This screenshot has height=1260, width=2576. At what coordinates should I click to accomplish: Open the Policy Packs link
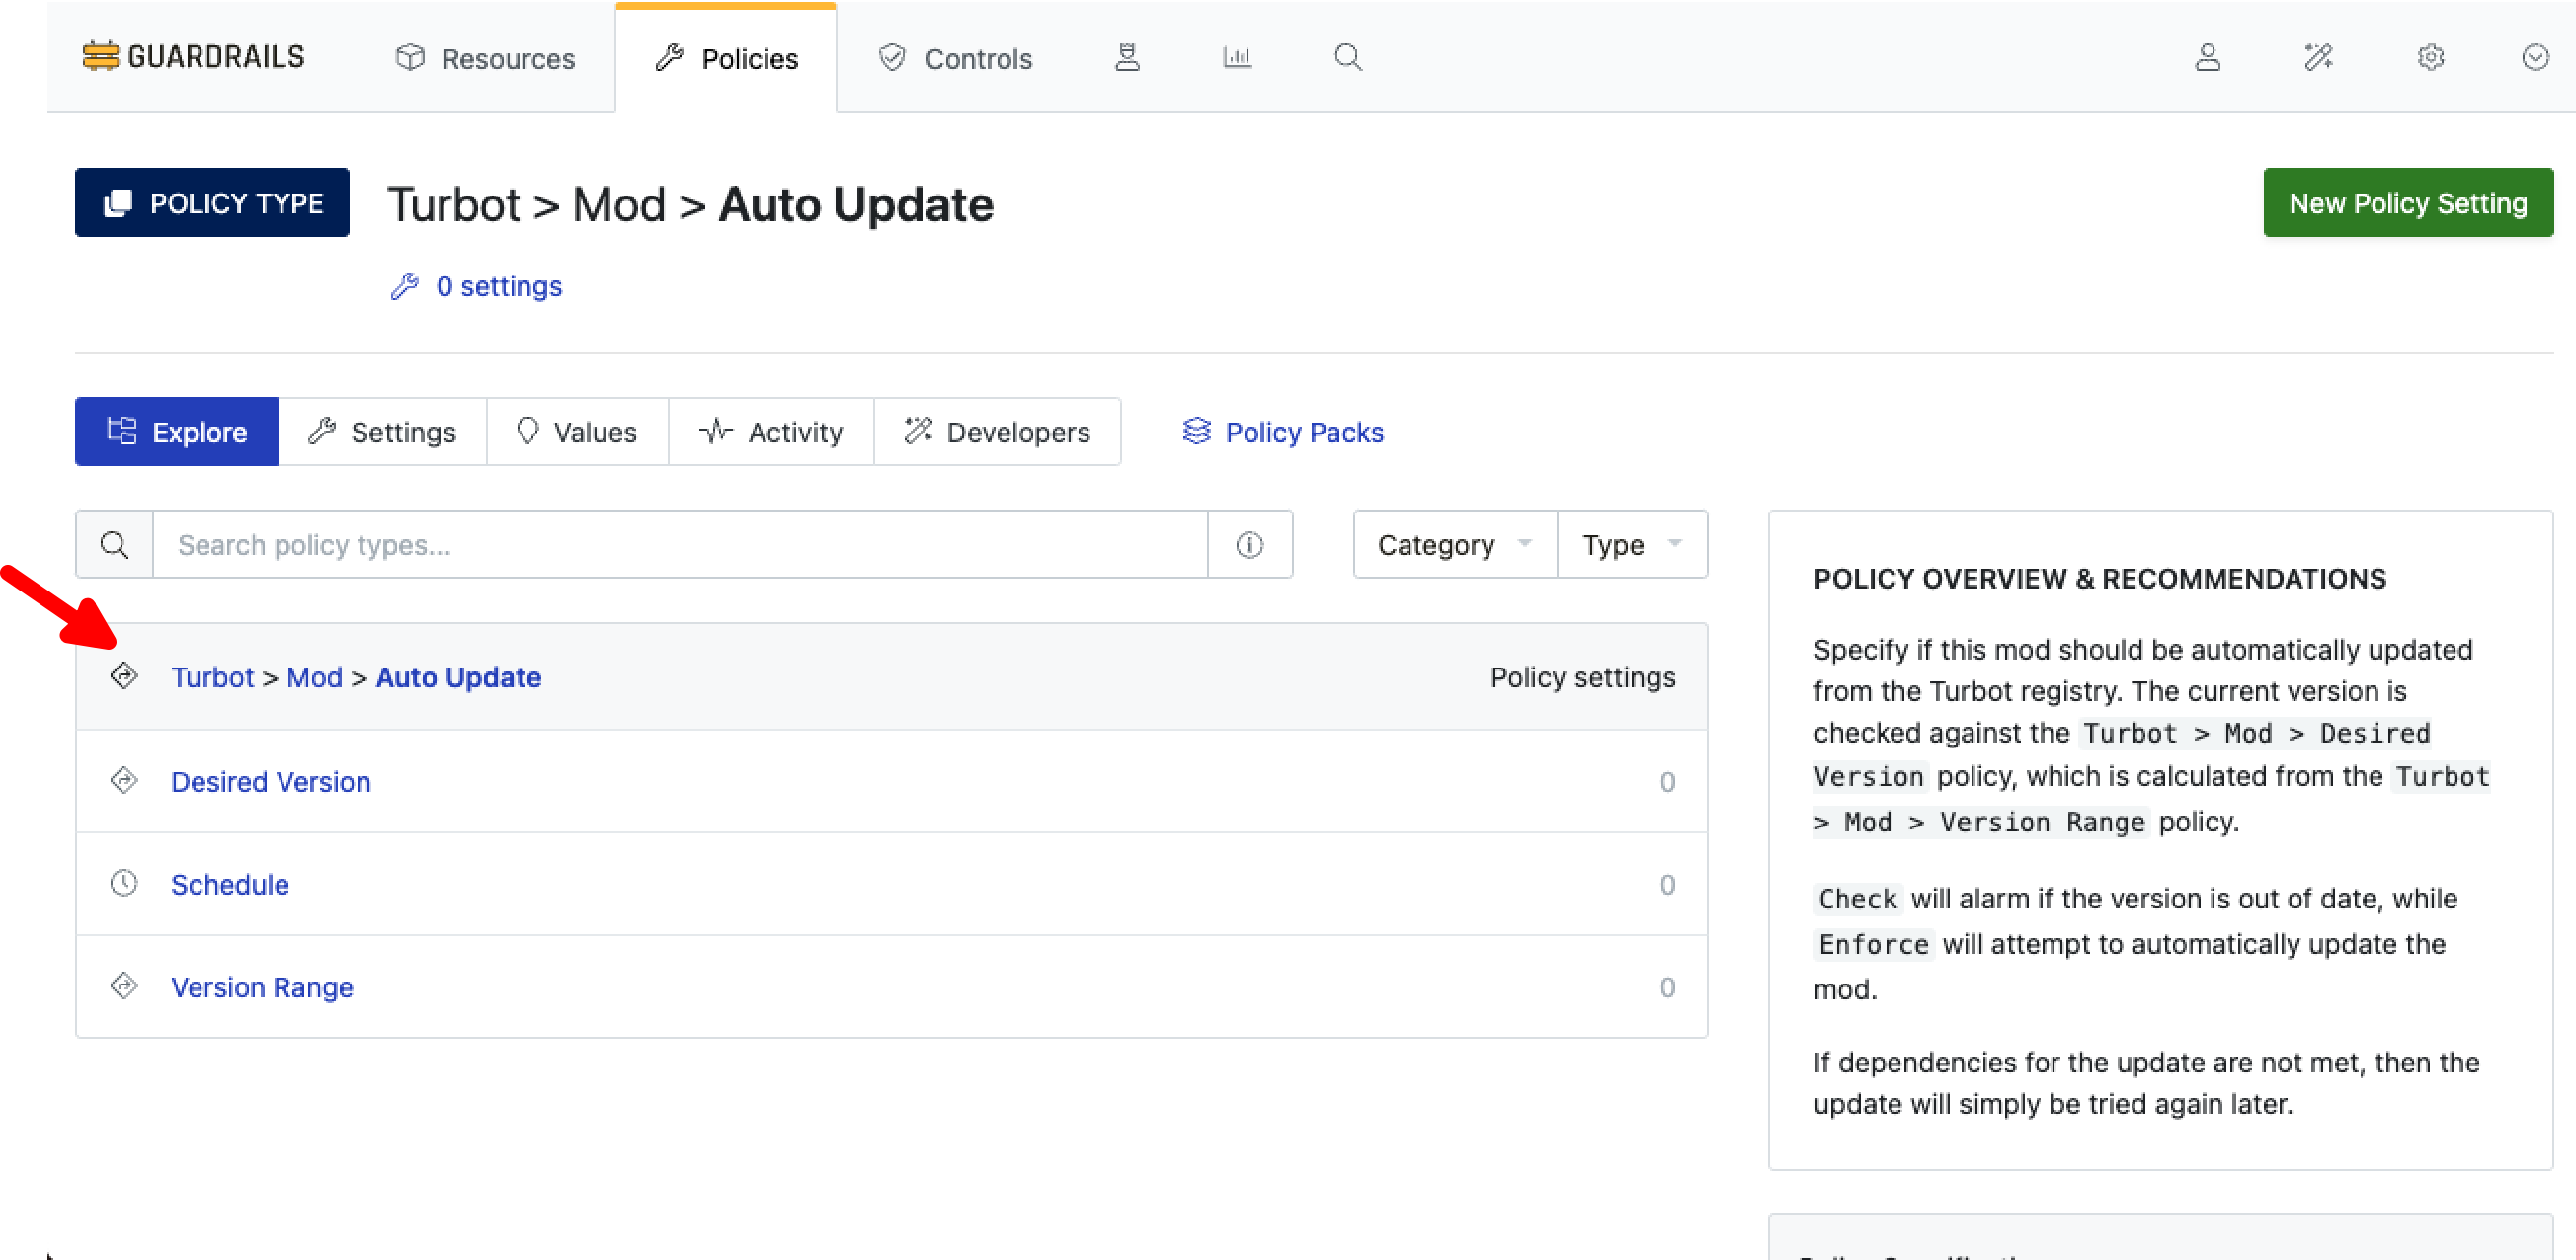1283,432
